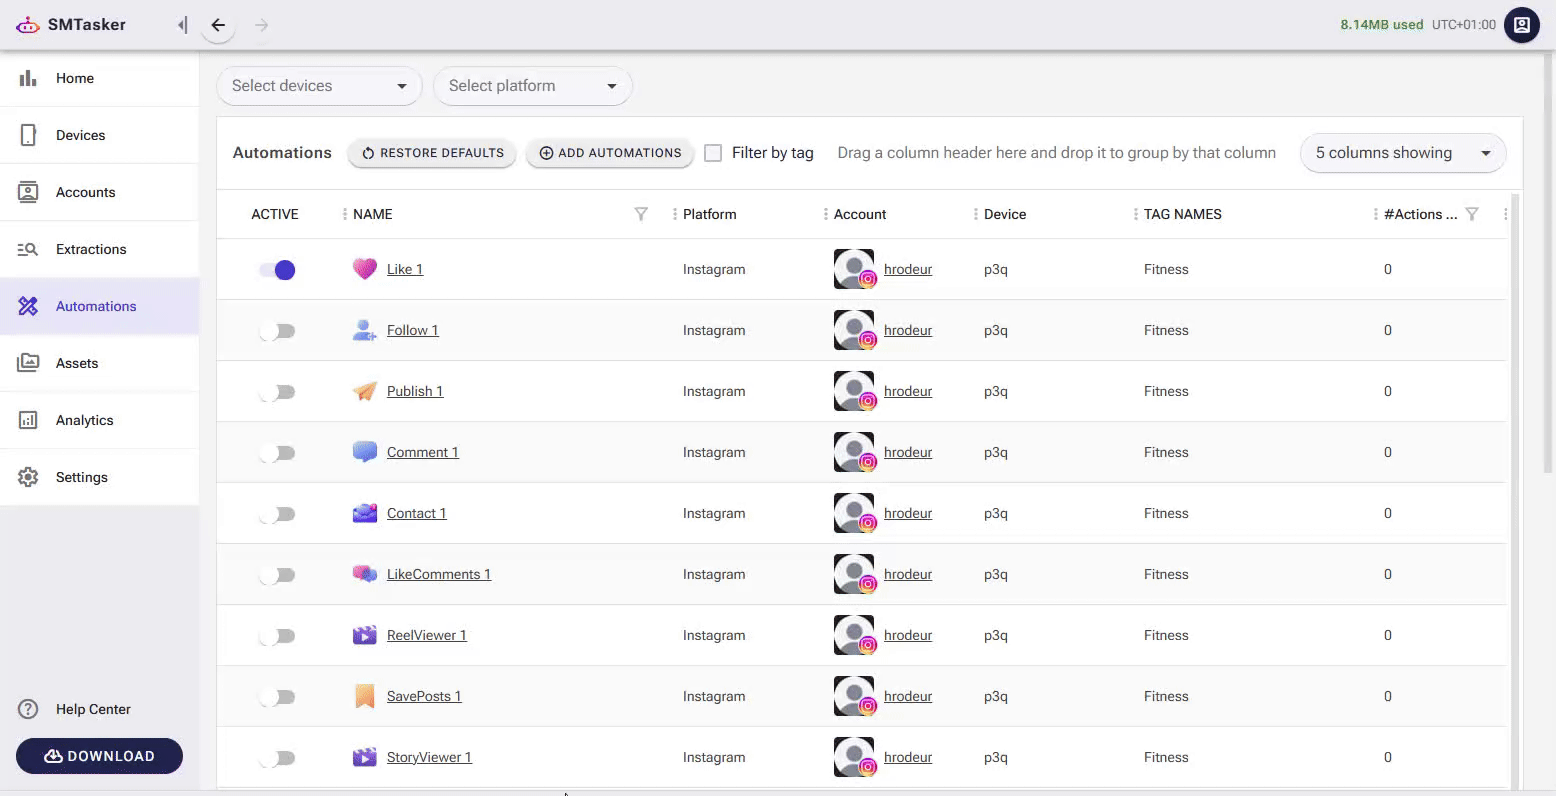Open the Devices page in sidebar
The height and width of the screenshot is (796, 1556).
click(100, 135)
